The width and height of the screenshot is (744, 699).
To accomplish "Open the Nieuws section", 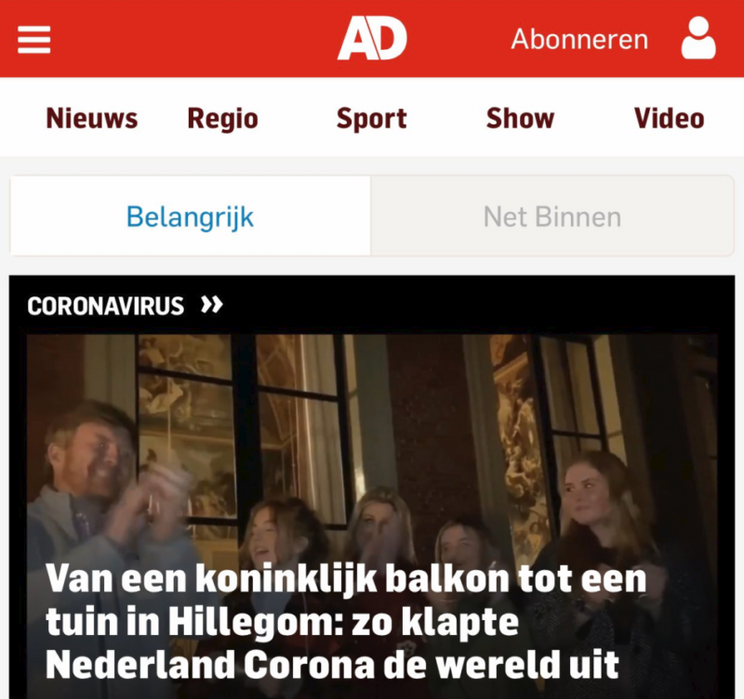I will [x=92, y=118].
